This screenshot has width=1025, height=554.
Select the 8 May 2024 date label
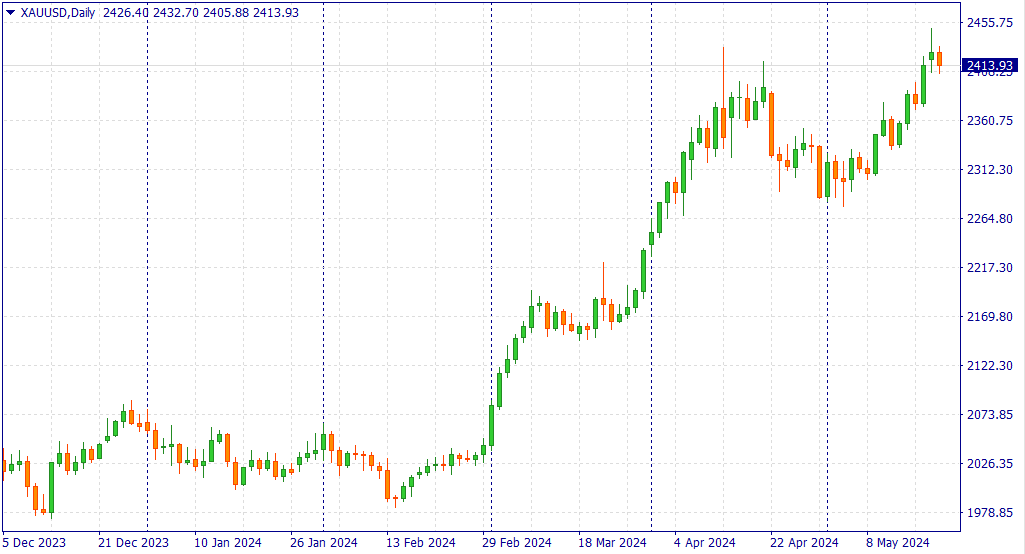point(897,543)
